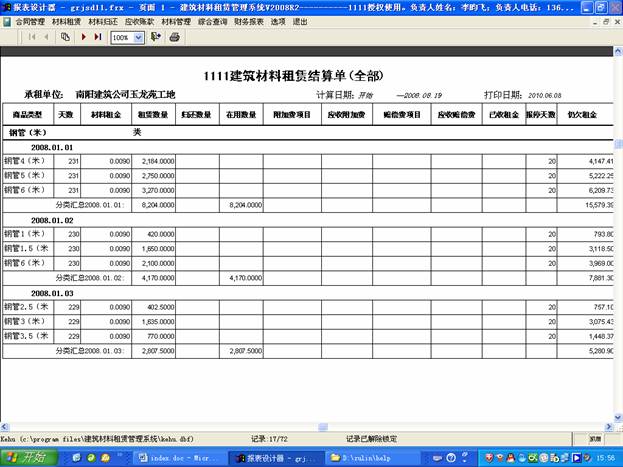Open the 财务报表 menu
The image size is (623, 467).
pos(249,20)
